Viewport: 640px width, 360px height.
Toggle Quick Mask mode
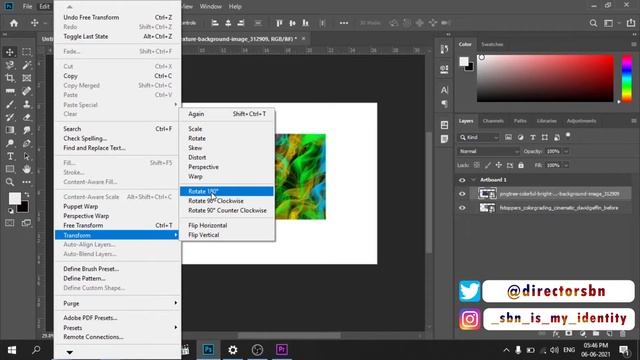coord(10,223)
